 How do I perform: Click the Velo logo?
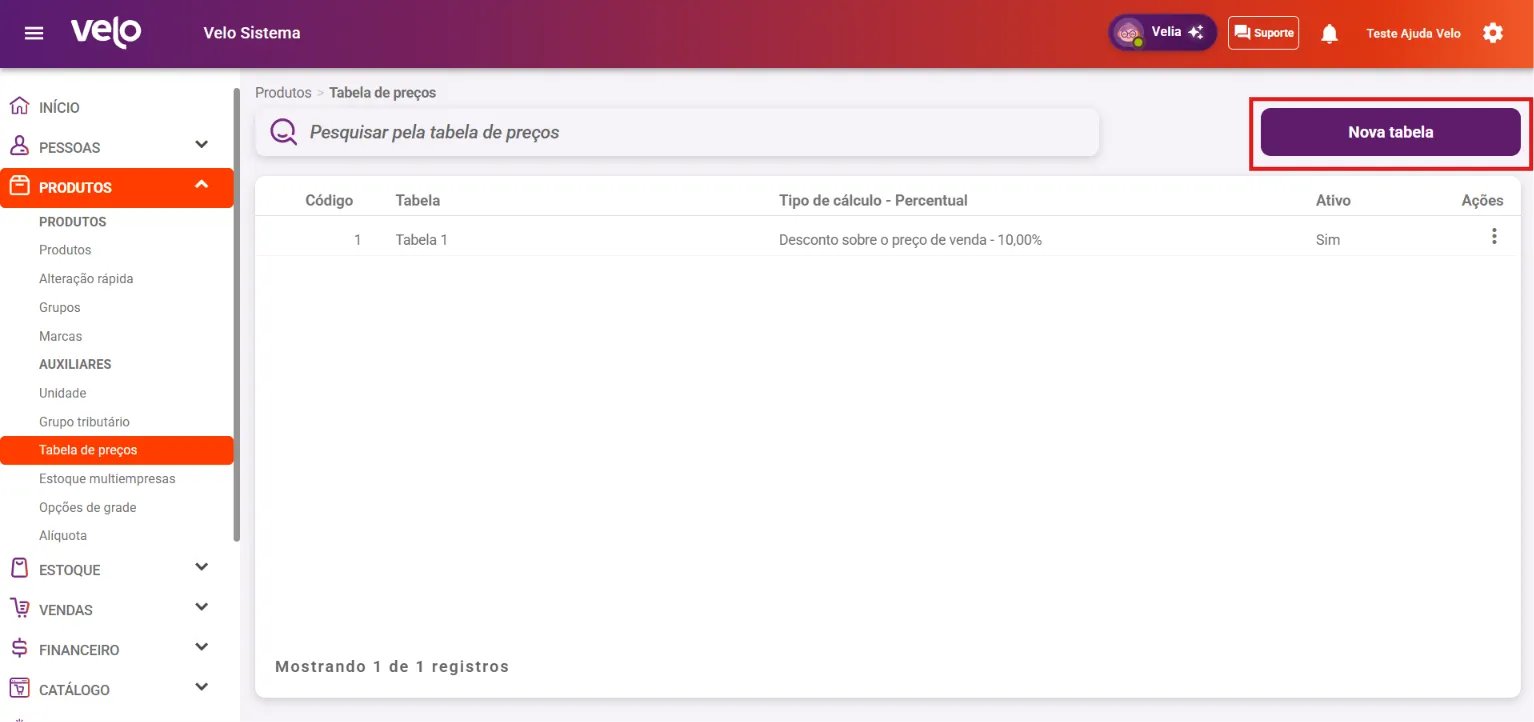106,33
